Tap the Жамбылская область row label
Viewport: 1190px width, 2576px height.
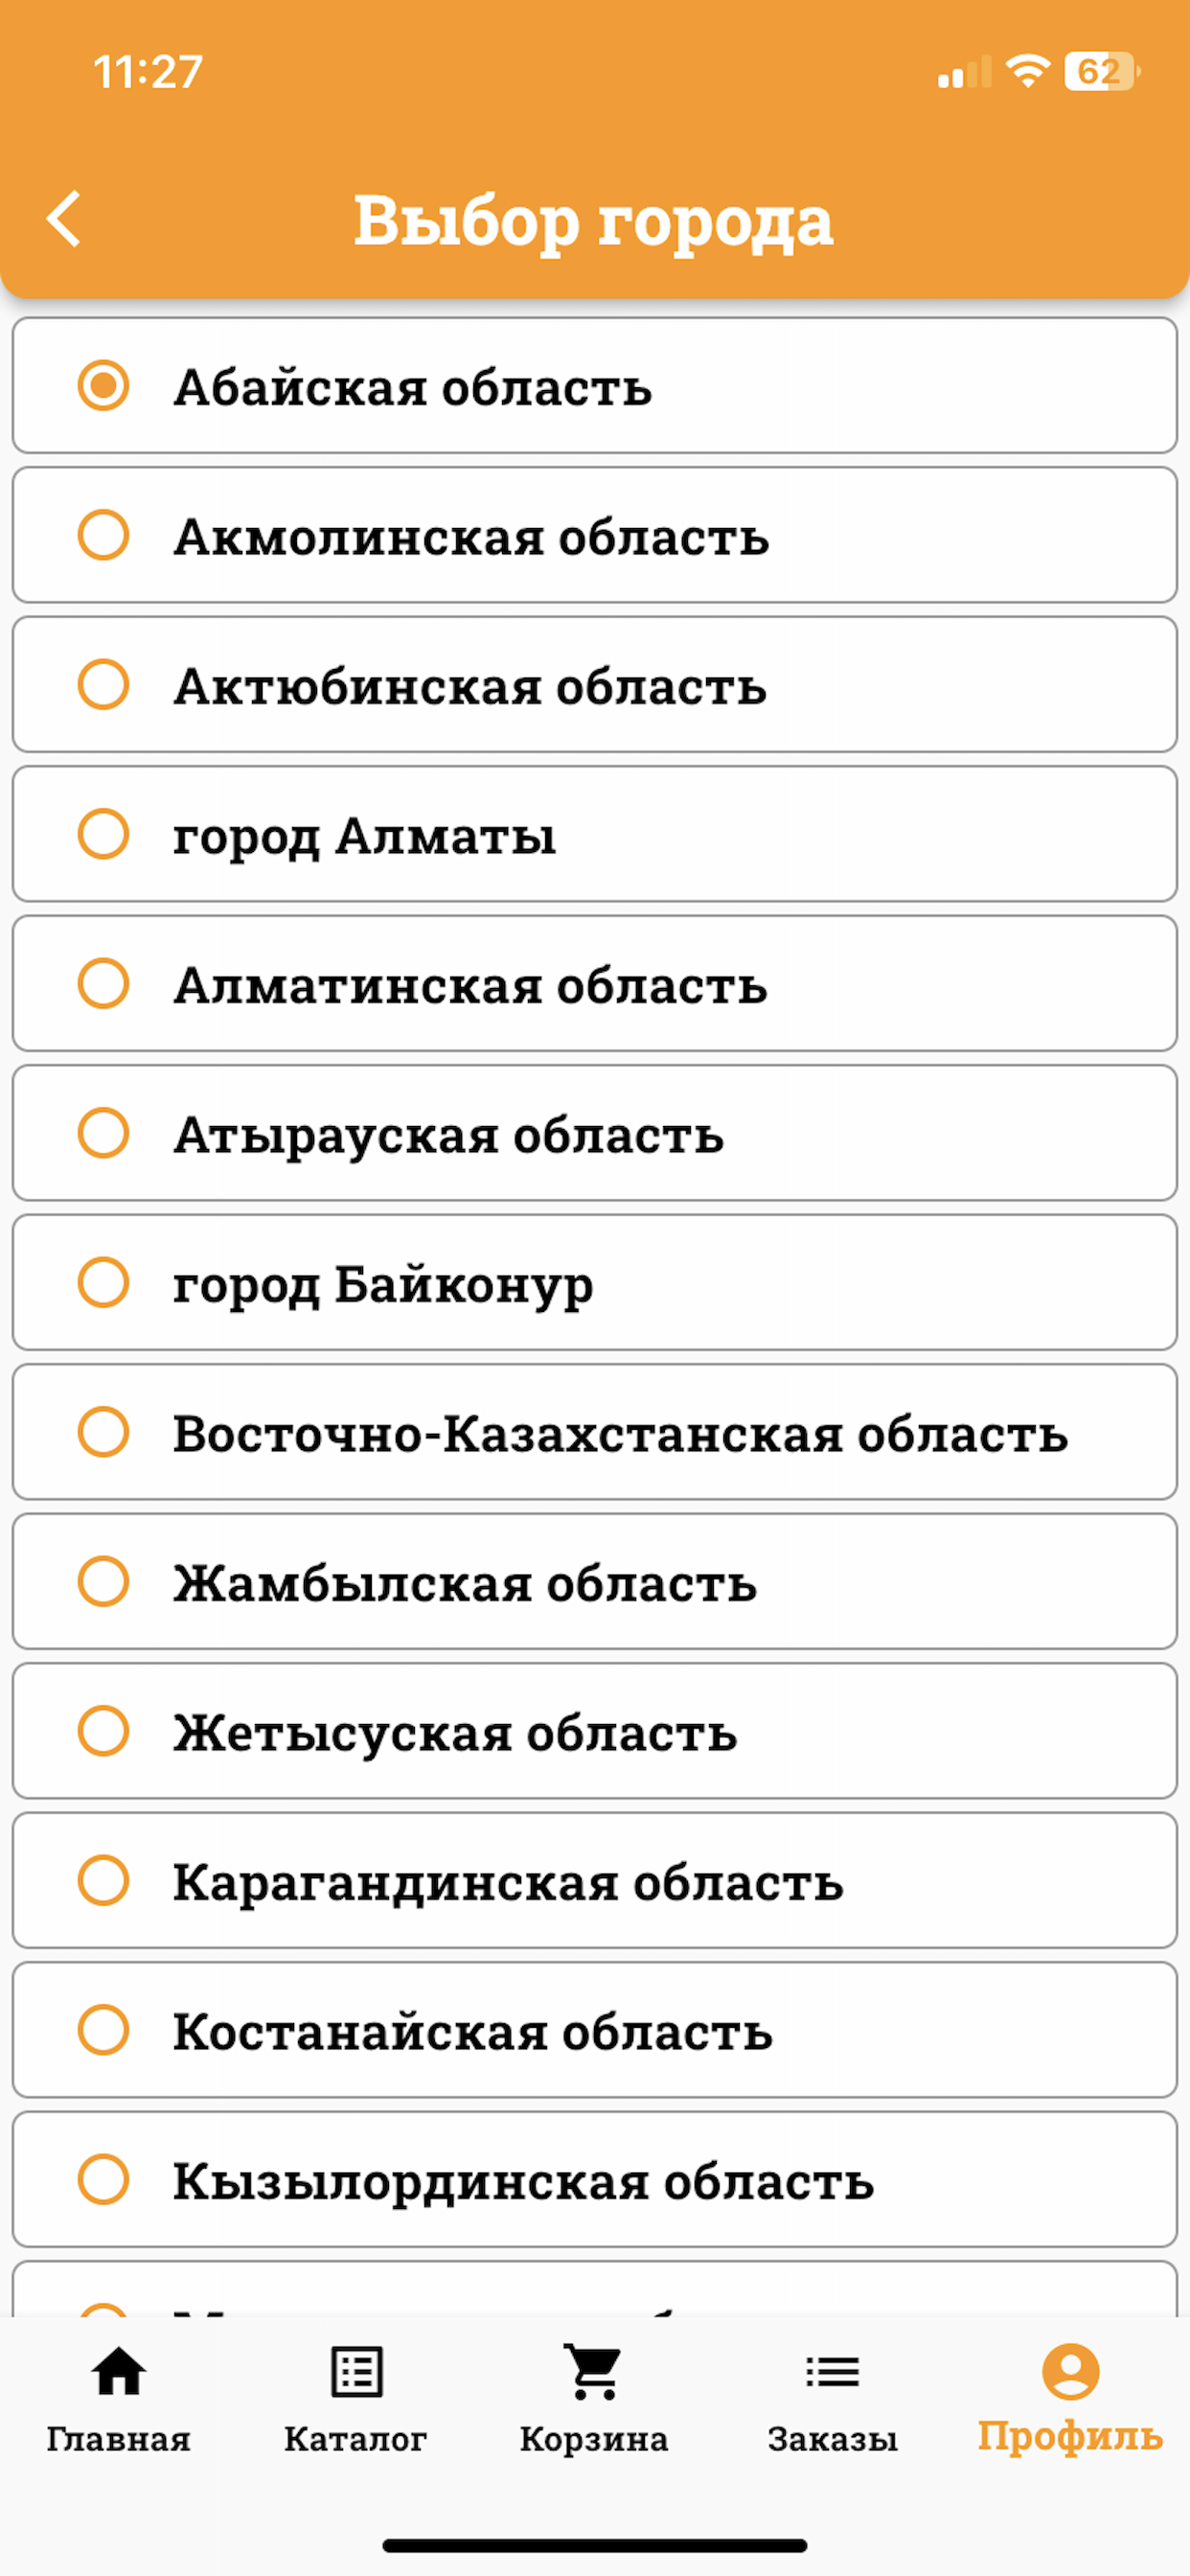click(x=465, y=1583)
